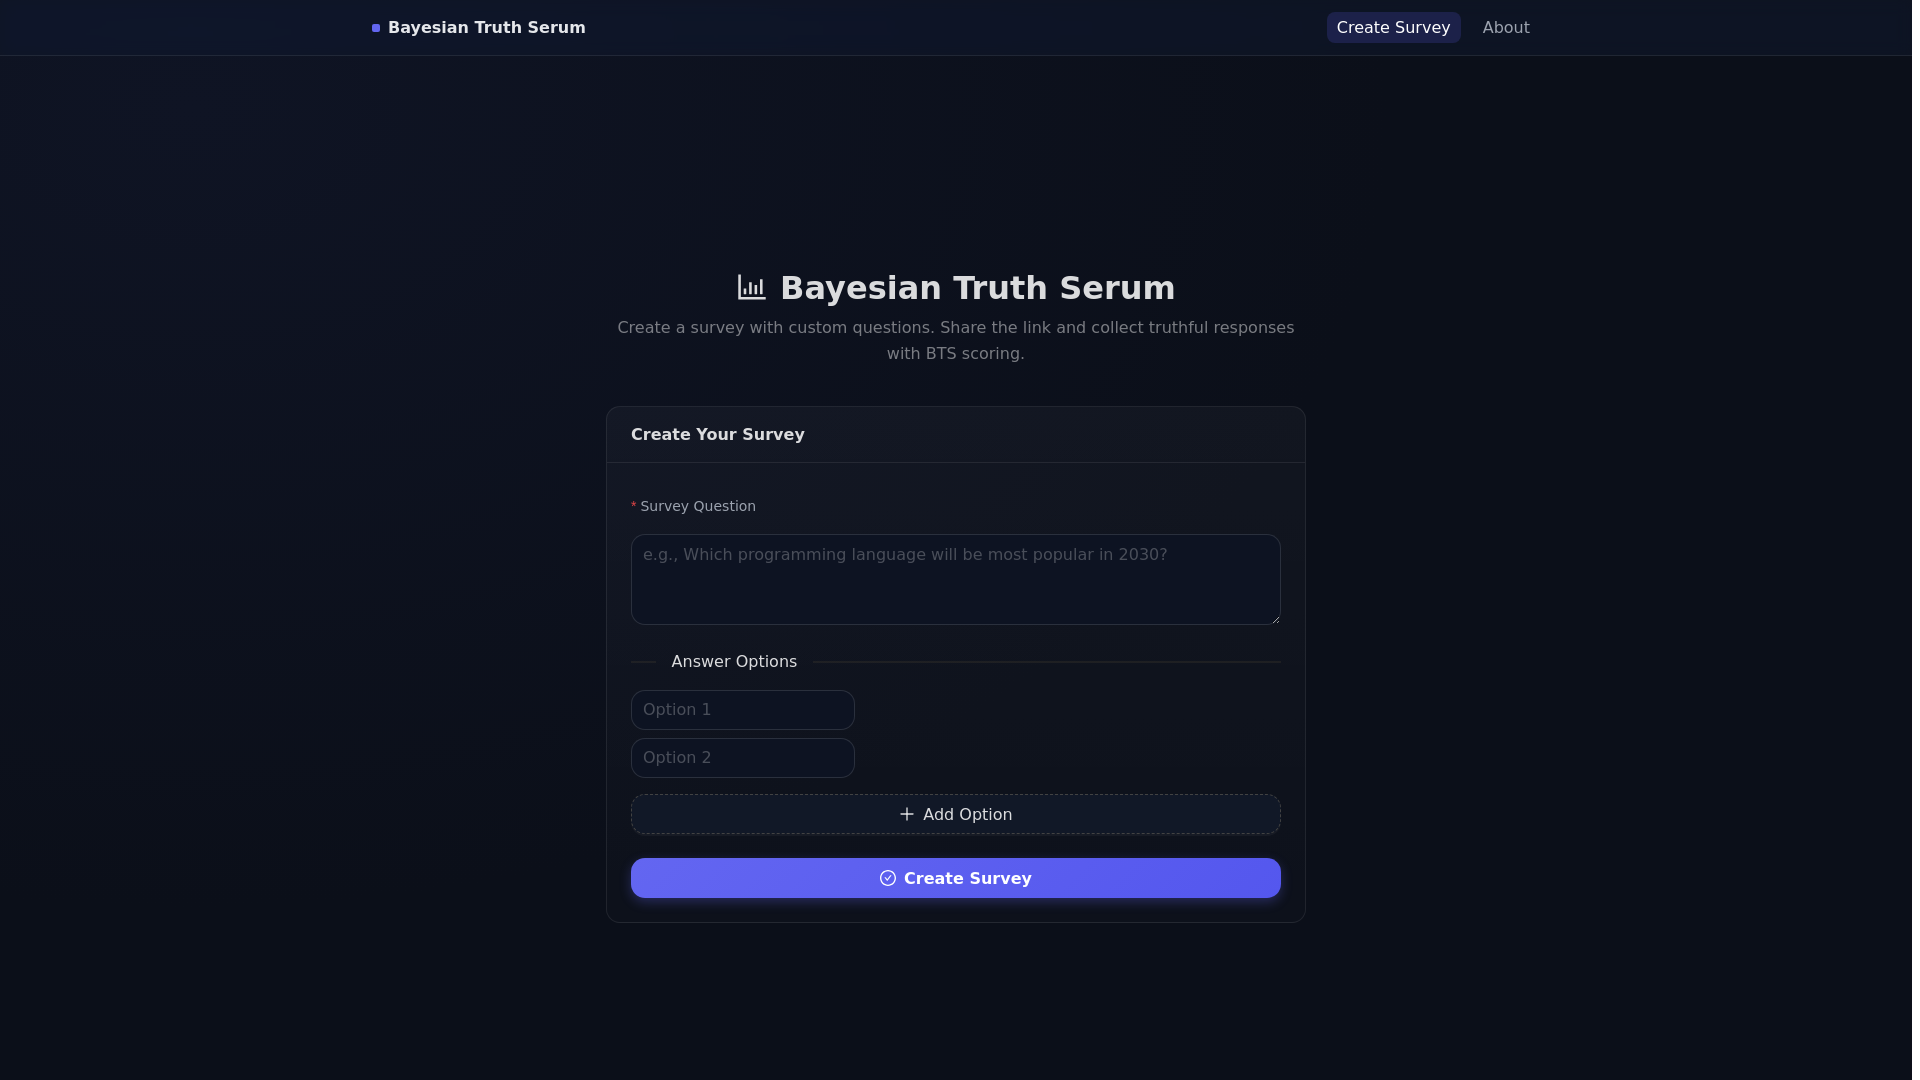Screen dimensions: 1920x1080
Task: Click into the Option 1 field
Action: 742,710
